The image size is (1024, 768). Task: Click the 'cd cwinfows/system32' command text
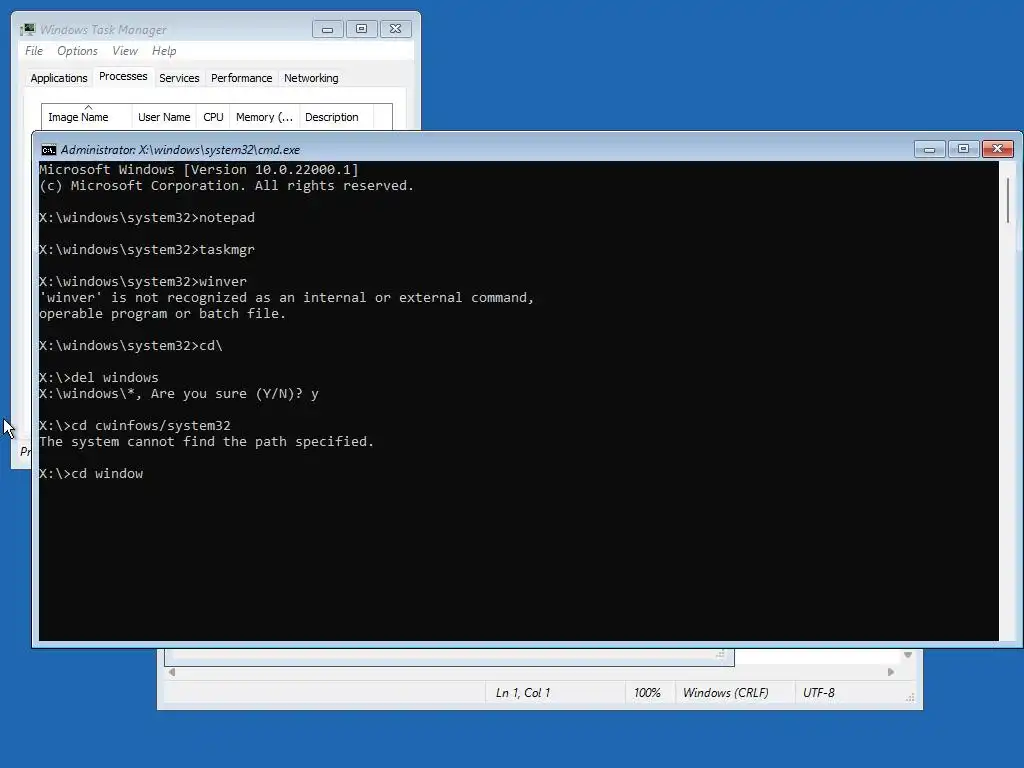pos(151,426)
